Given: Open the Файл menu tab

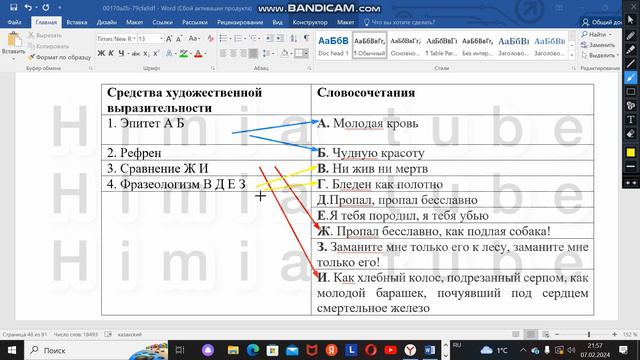Looking at the screenshot, I should [x=15, y=22].
